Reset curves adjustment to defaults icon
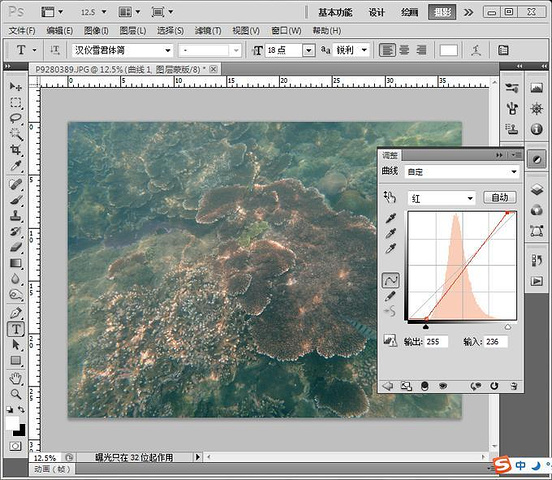552x480 pixels. [494, 386]
